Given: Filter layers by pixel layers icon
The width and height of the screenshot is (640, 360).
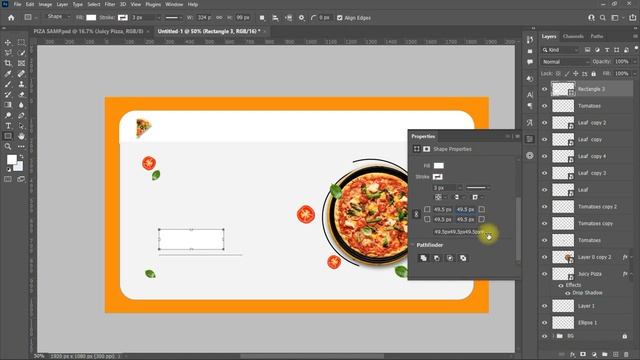Looking at the screenshot, I should pos(587,50).
